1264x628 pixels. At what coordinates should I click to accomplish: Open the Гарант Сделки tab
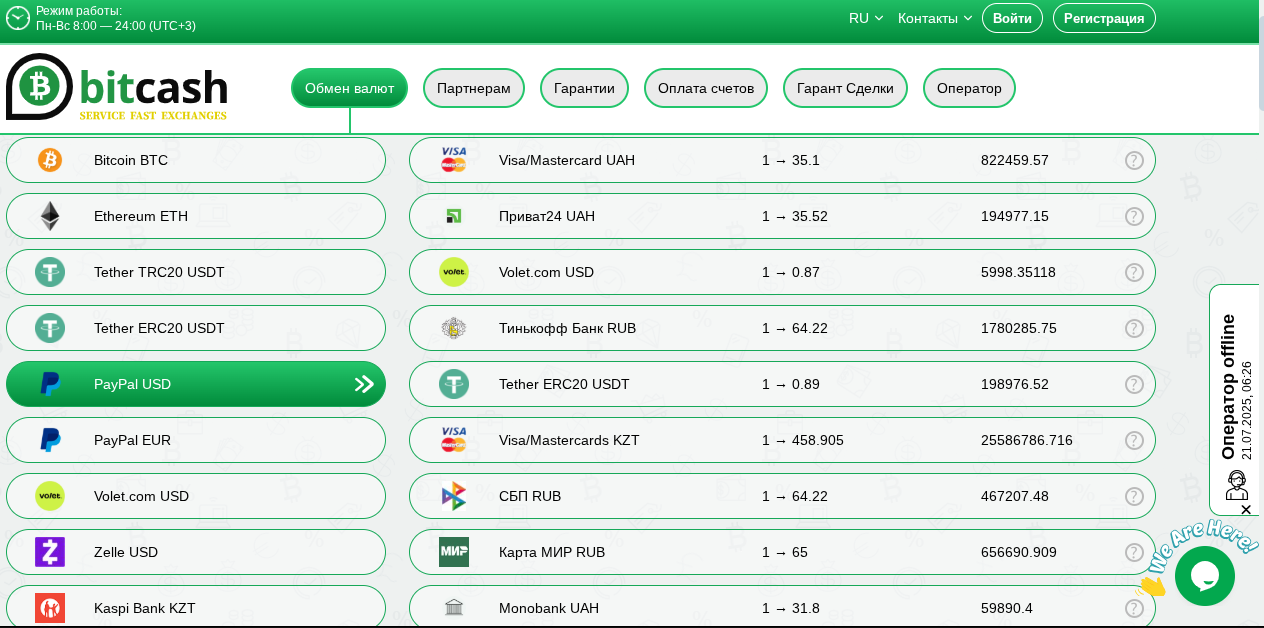click(x=845, y=88)
